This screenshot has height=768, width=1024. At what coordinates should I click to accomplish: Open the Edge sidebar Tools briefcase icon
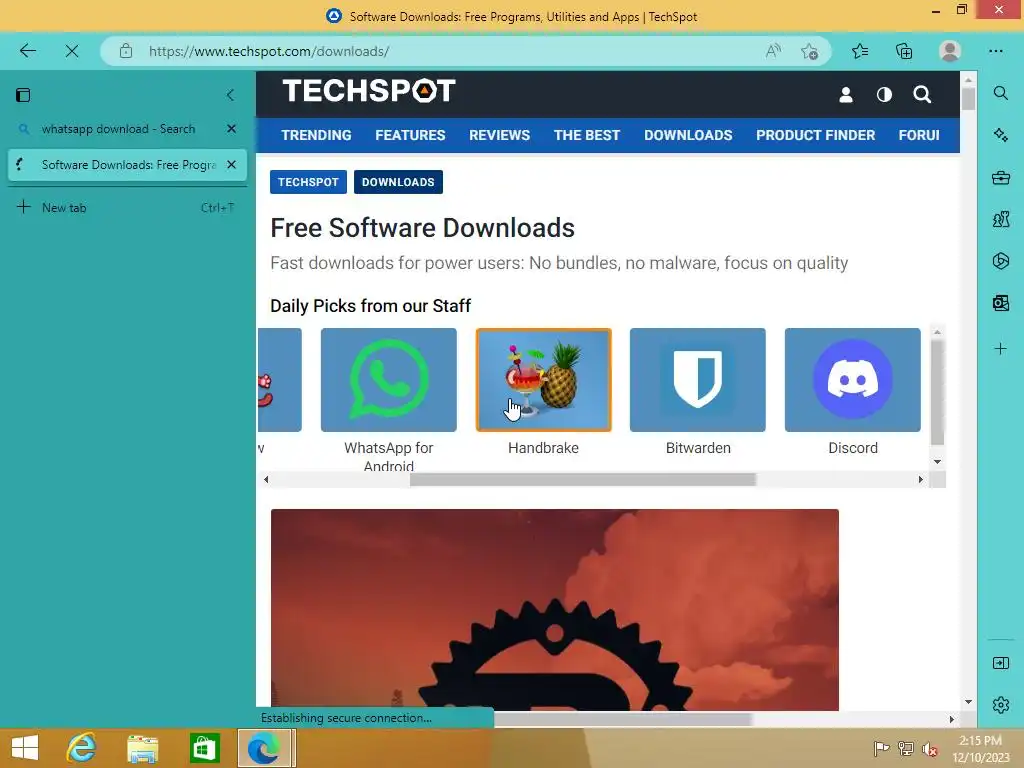coord(1000,177)
